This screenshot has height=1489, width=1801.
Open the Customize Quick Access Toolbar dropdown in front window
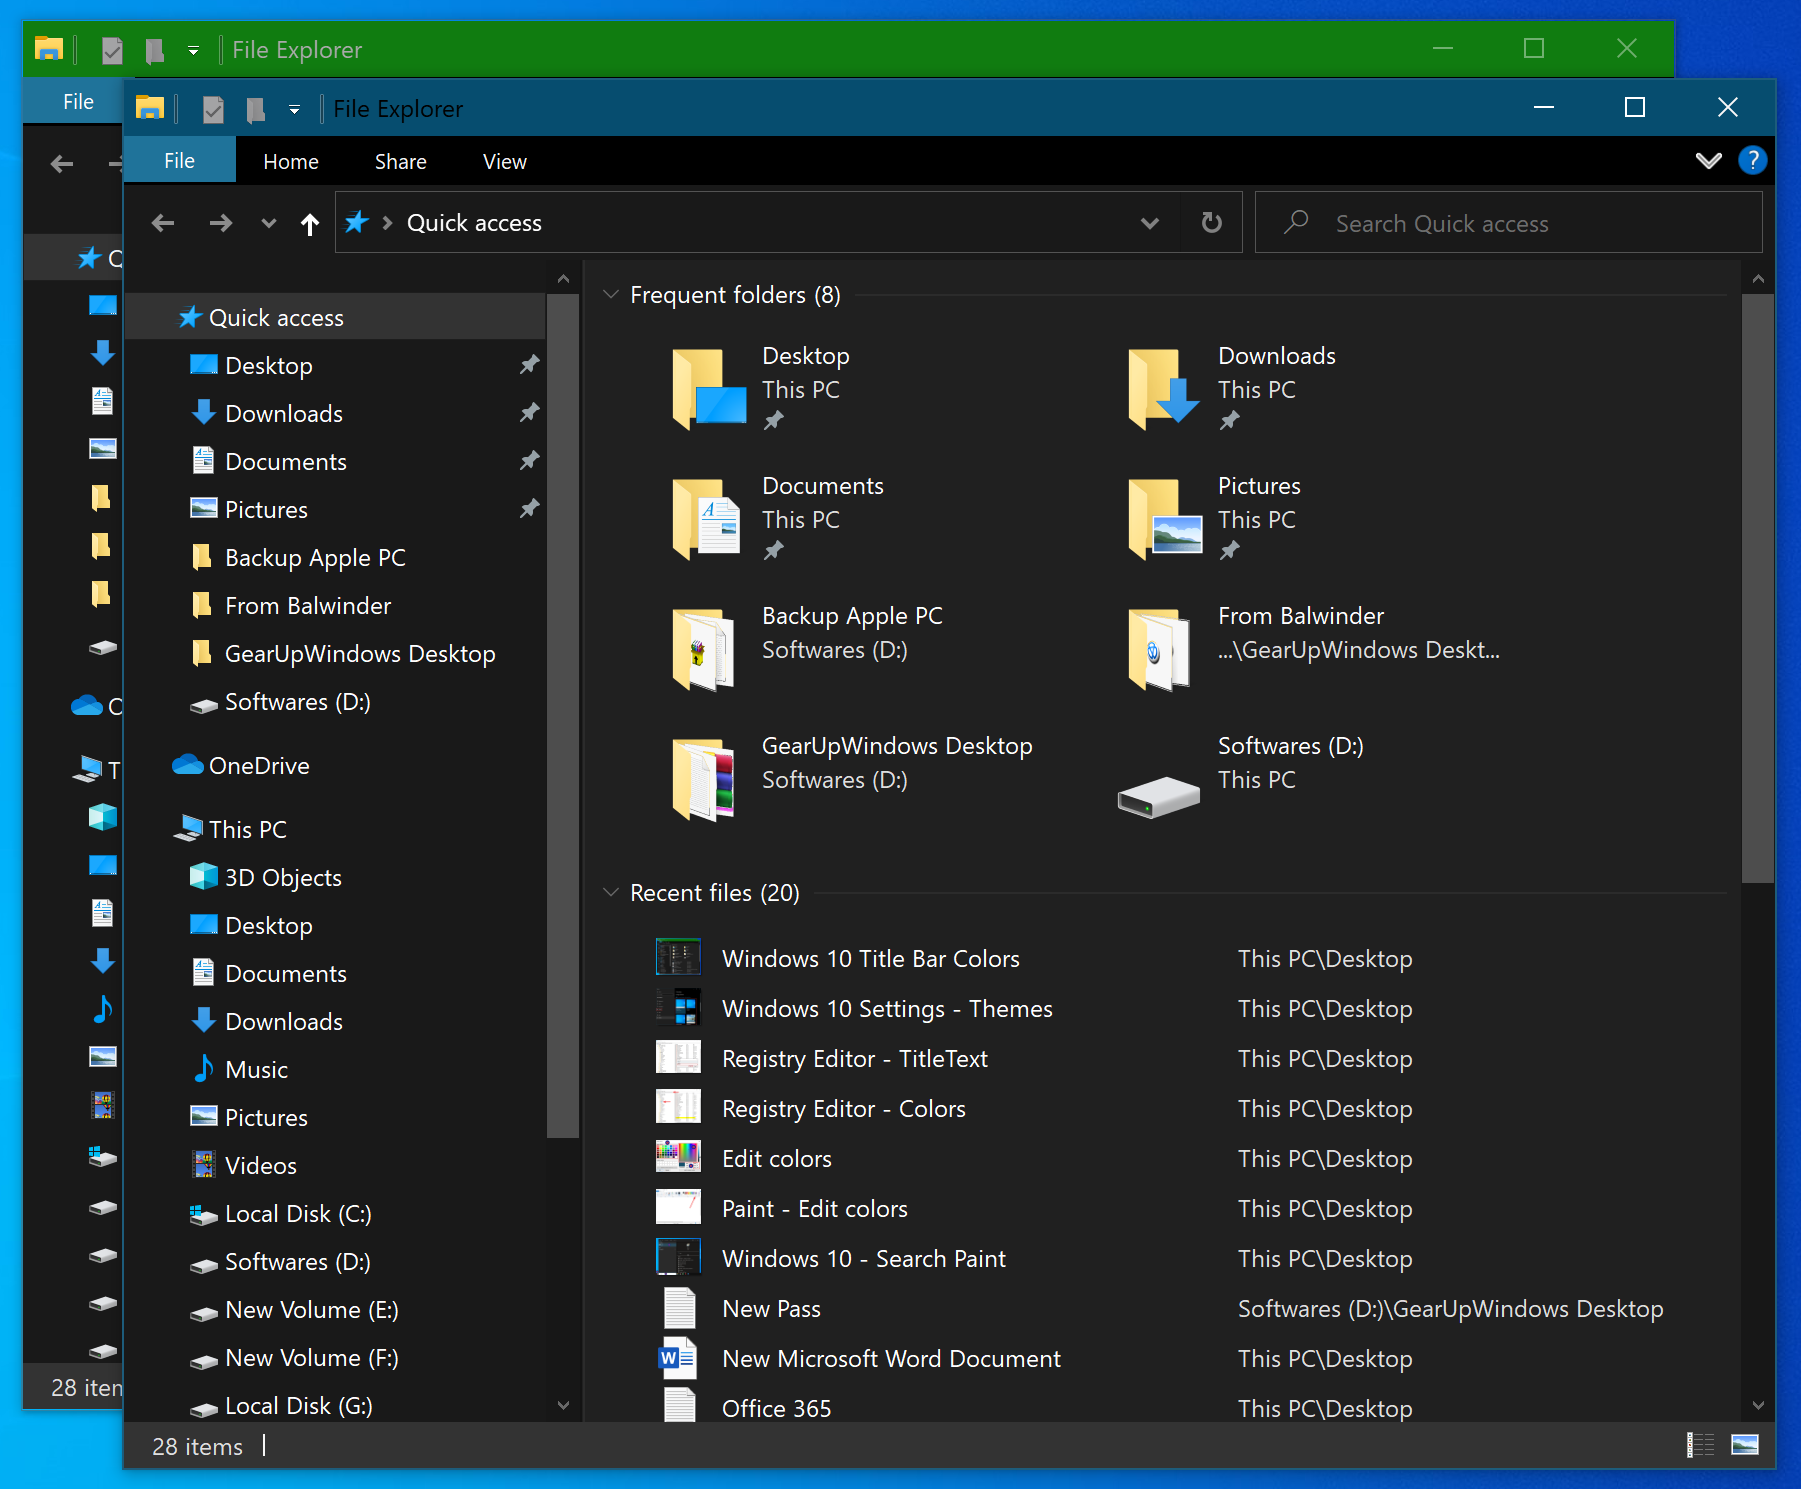294,109
